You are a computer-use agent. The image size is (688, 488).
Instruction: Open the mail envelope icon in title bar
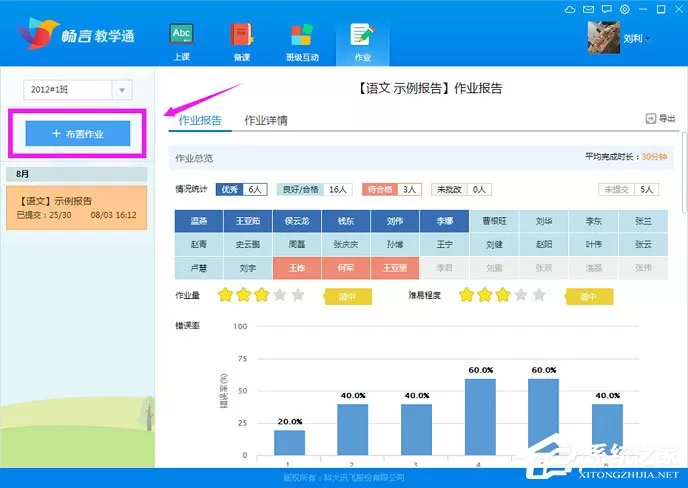pyautogui.click(x=588, y=9)
